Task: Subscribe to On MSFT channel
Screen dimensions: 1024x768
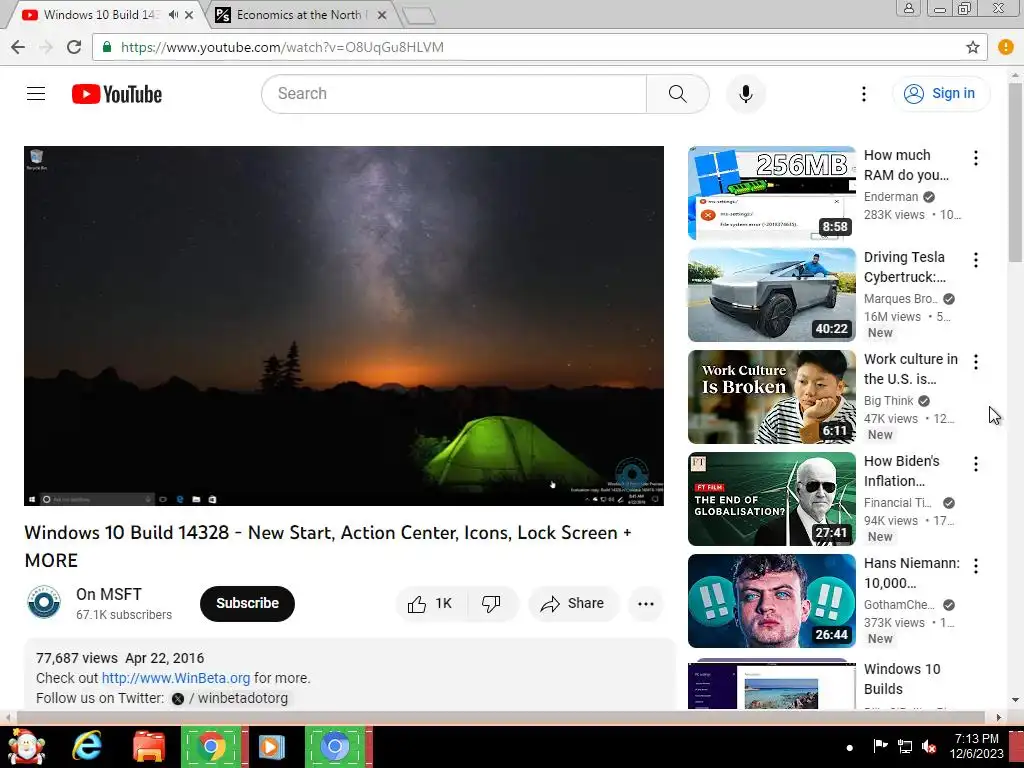Action: click(x=248, y=603)
